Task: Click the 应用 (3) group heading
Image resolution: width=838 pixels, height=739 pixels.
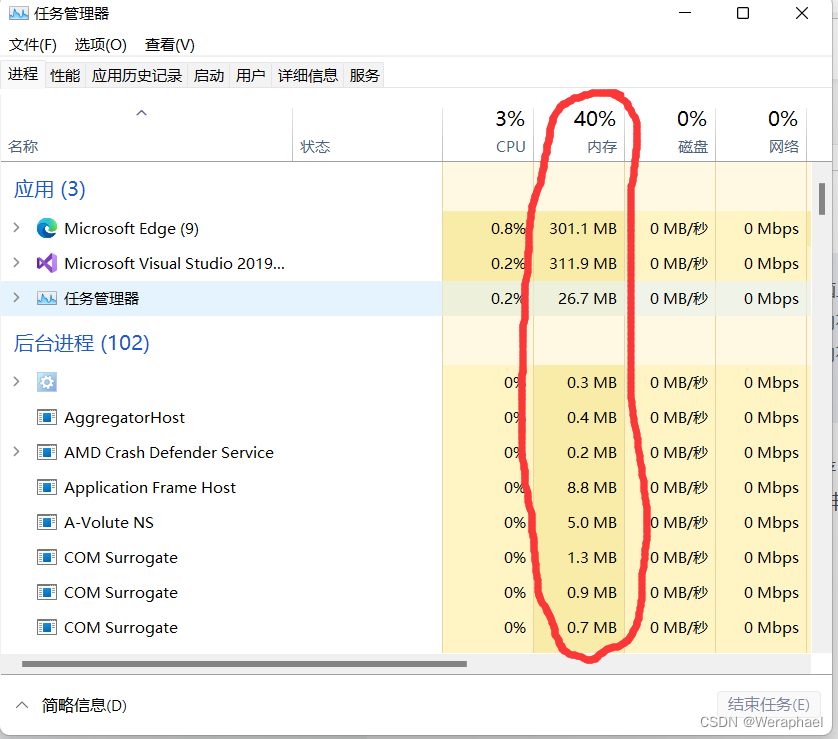Action: 50,189
